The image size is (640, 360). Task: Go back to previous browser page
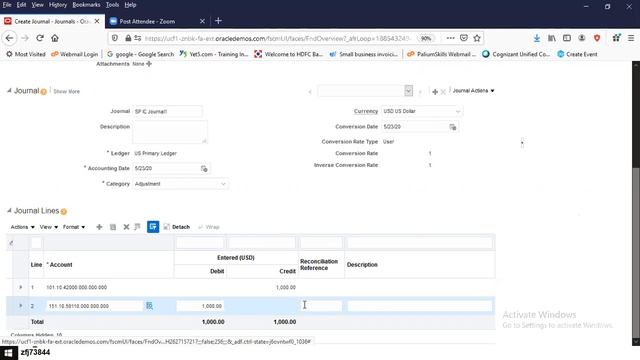point(9,38)
